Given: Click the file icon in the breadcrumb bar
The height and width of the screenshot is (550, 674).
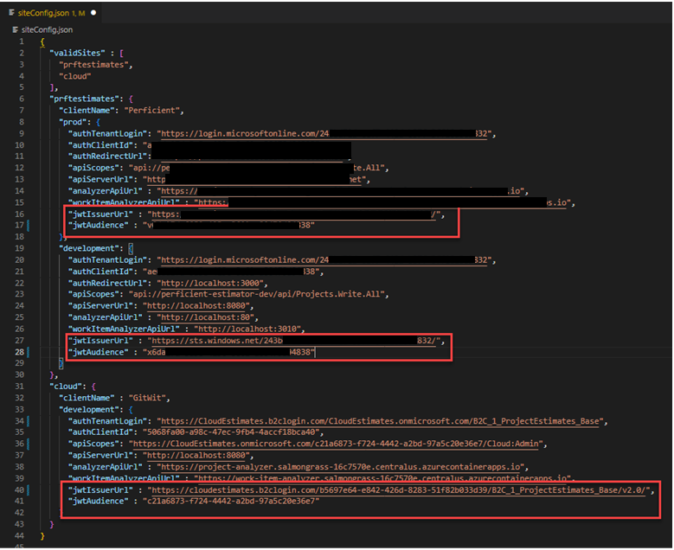Looking at the screenshot, I should pos(13,31).
